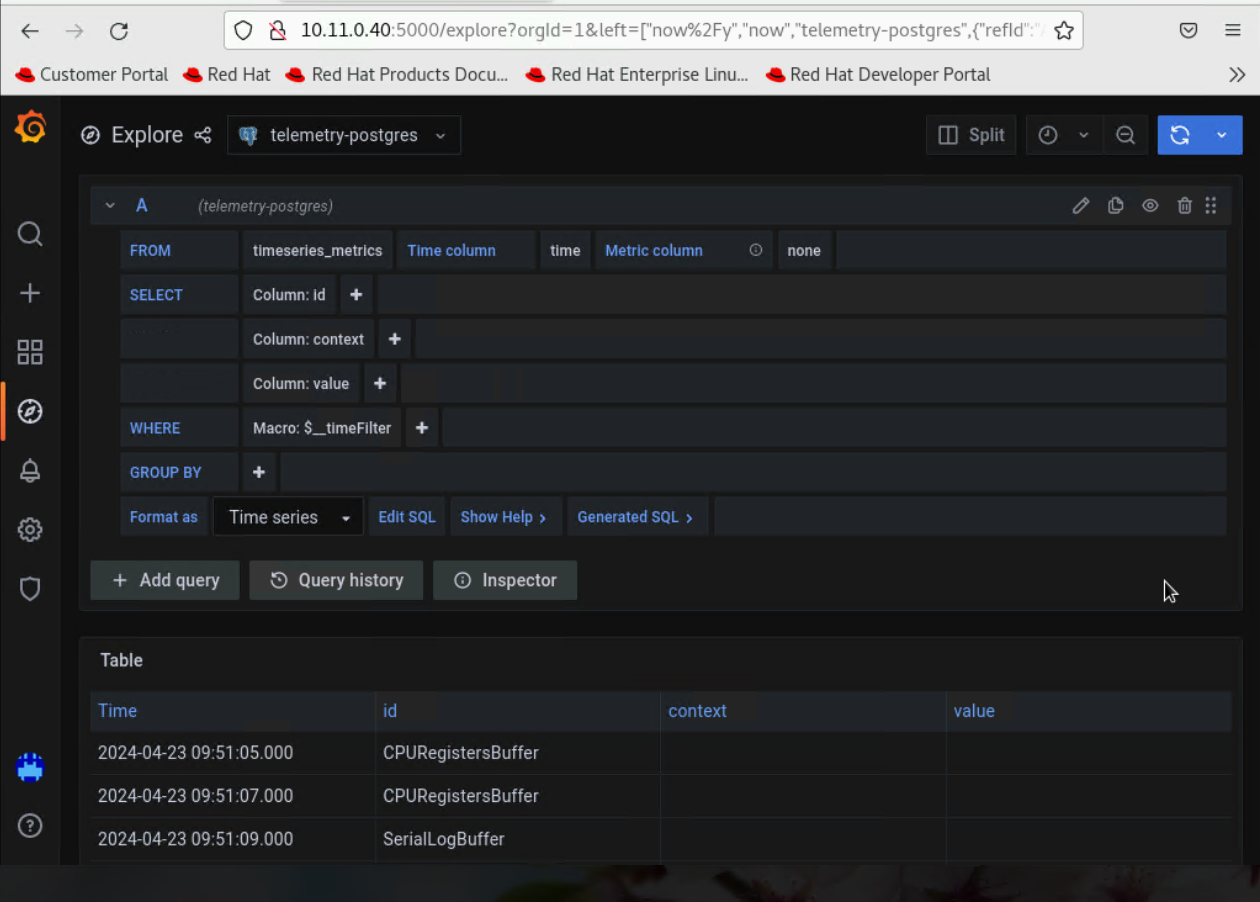Add part after Column: context
This screenshot has height=902, width=1260.
(x=395, y=339)
